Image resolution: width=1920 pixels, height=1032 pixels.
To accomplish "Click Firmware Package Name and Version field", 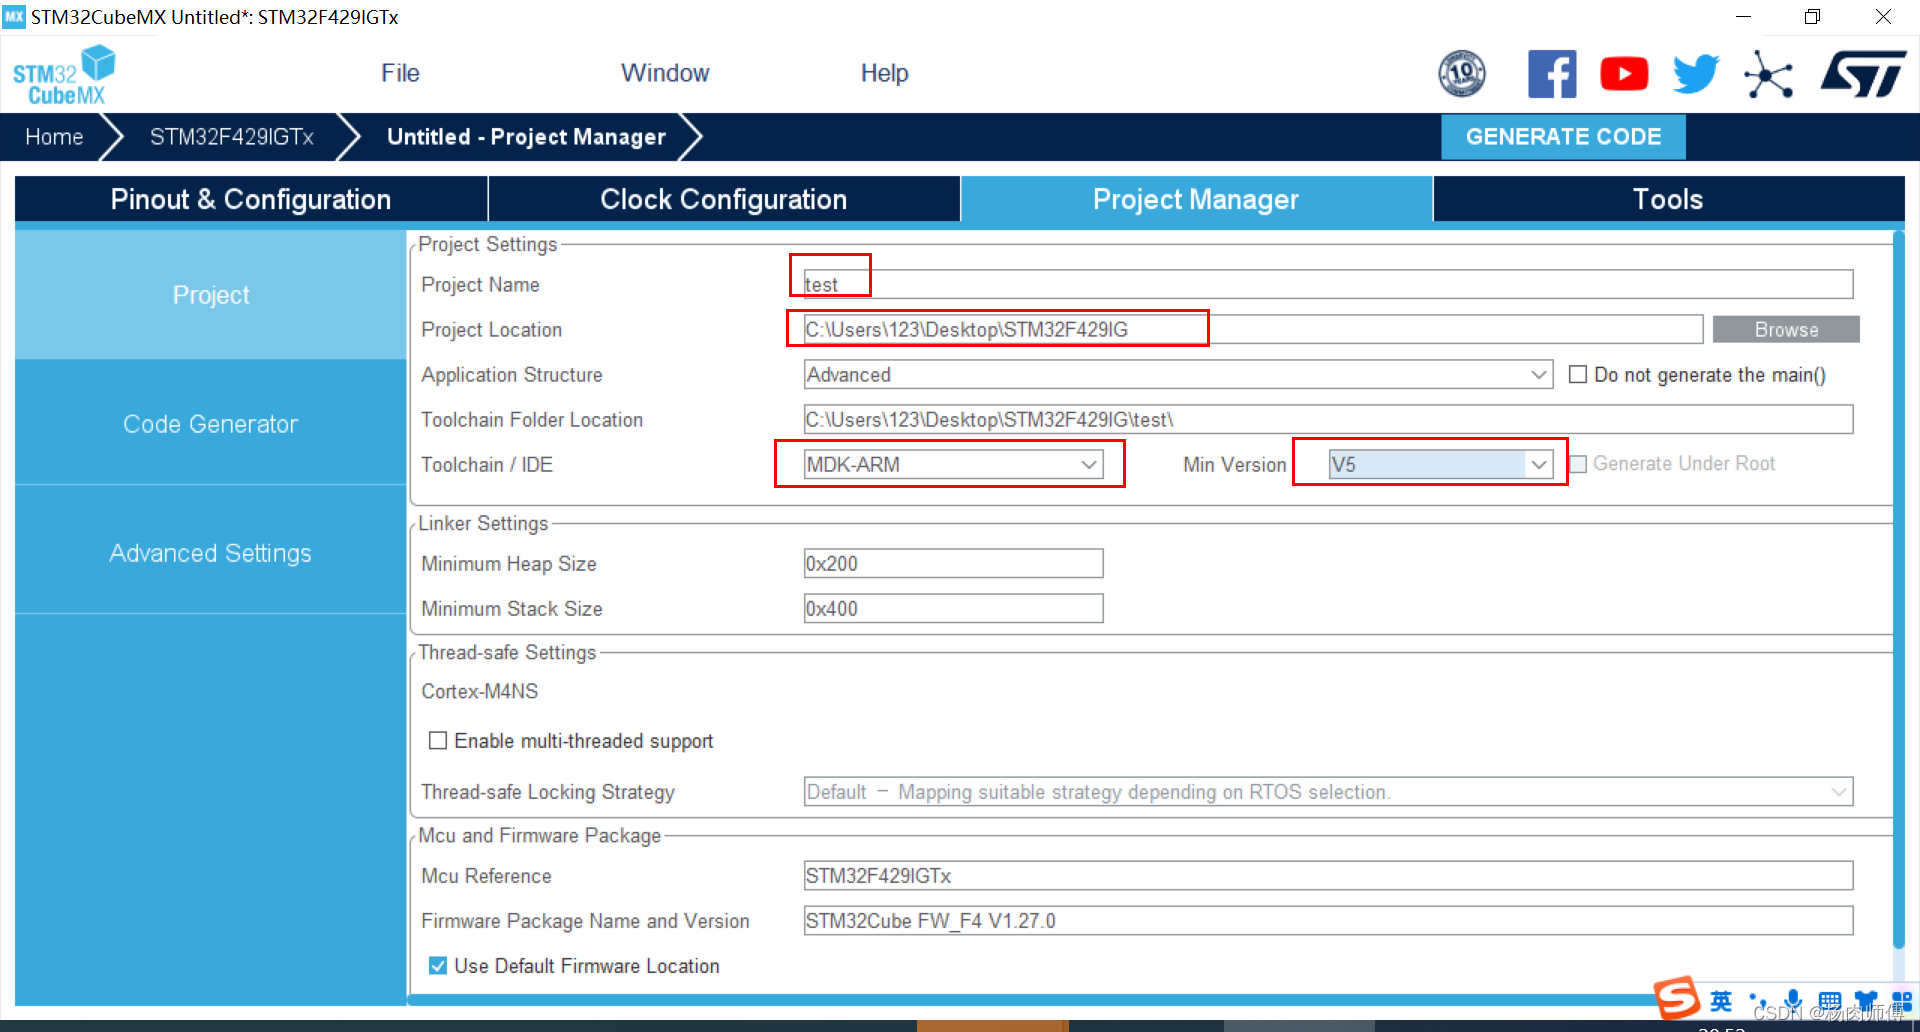I will [x=1328, y=921].
